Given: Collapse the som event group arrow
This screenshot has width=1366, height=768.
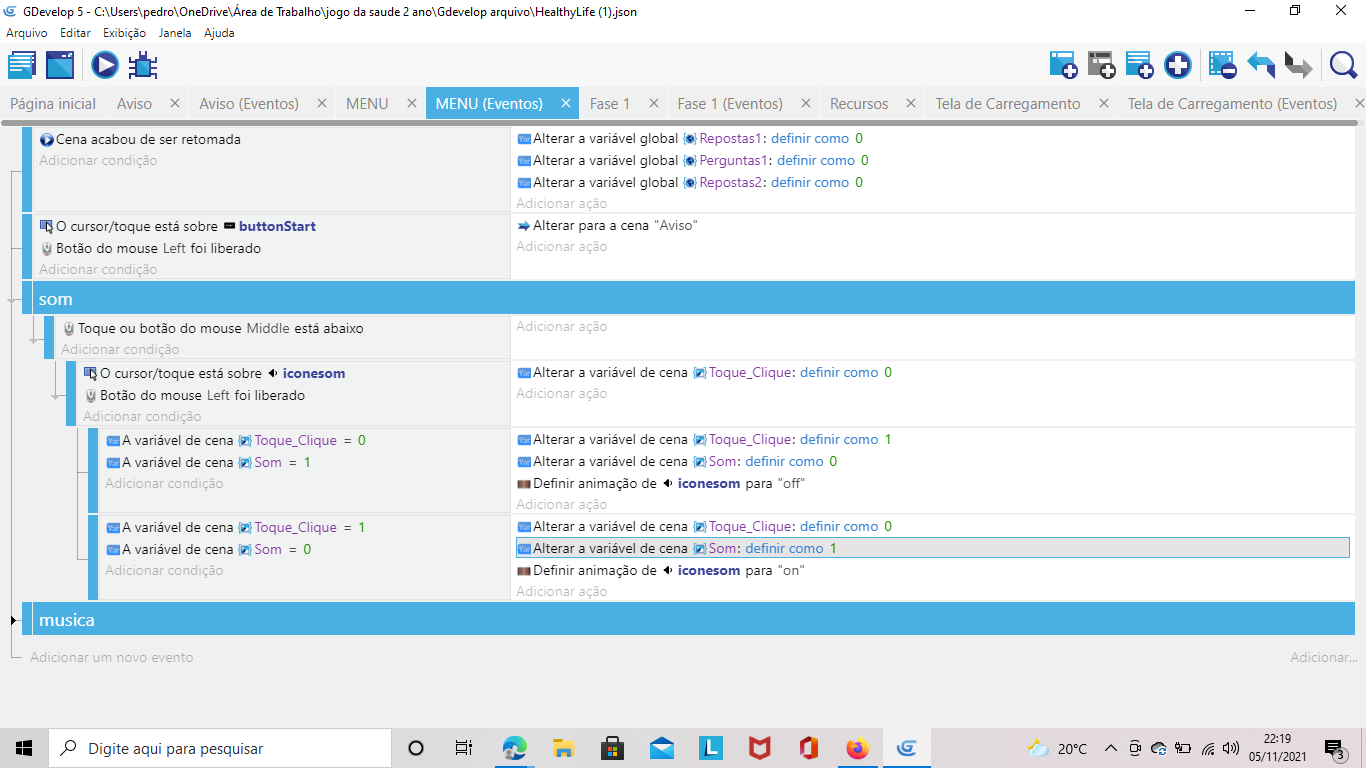Looking at the screenshot, I should [12, 300].
